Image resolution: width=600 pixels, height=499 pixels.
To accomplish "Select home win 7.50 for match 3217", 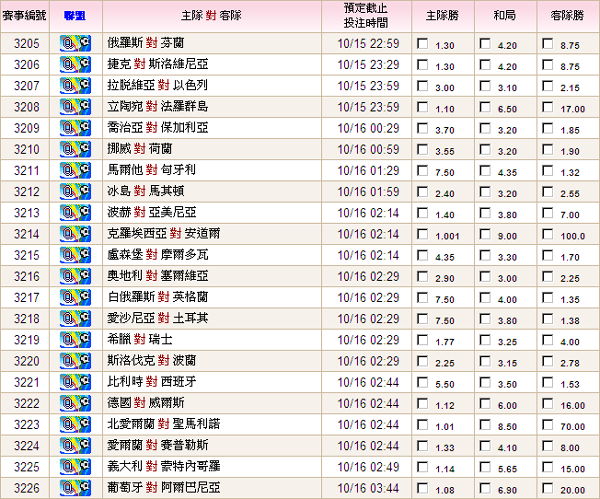I will coord(423,297).
